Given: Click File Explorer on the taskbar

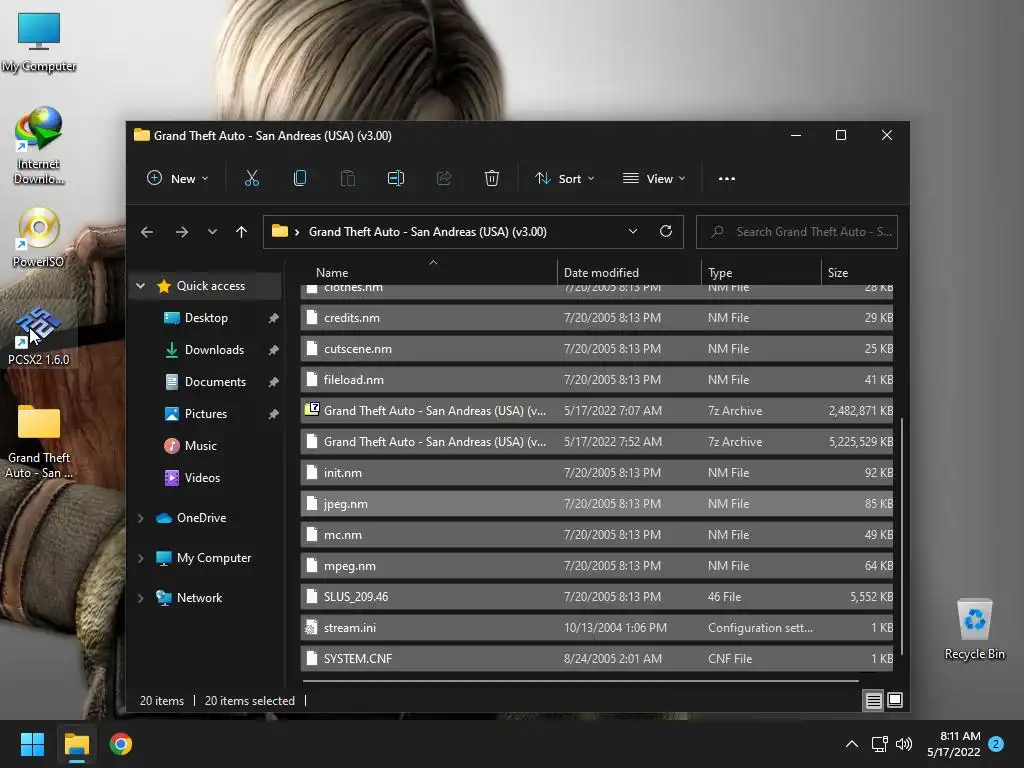Looking at the screenshot, I should pyautogui.click(x=76, y=744).
